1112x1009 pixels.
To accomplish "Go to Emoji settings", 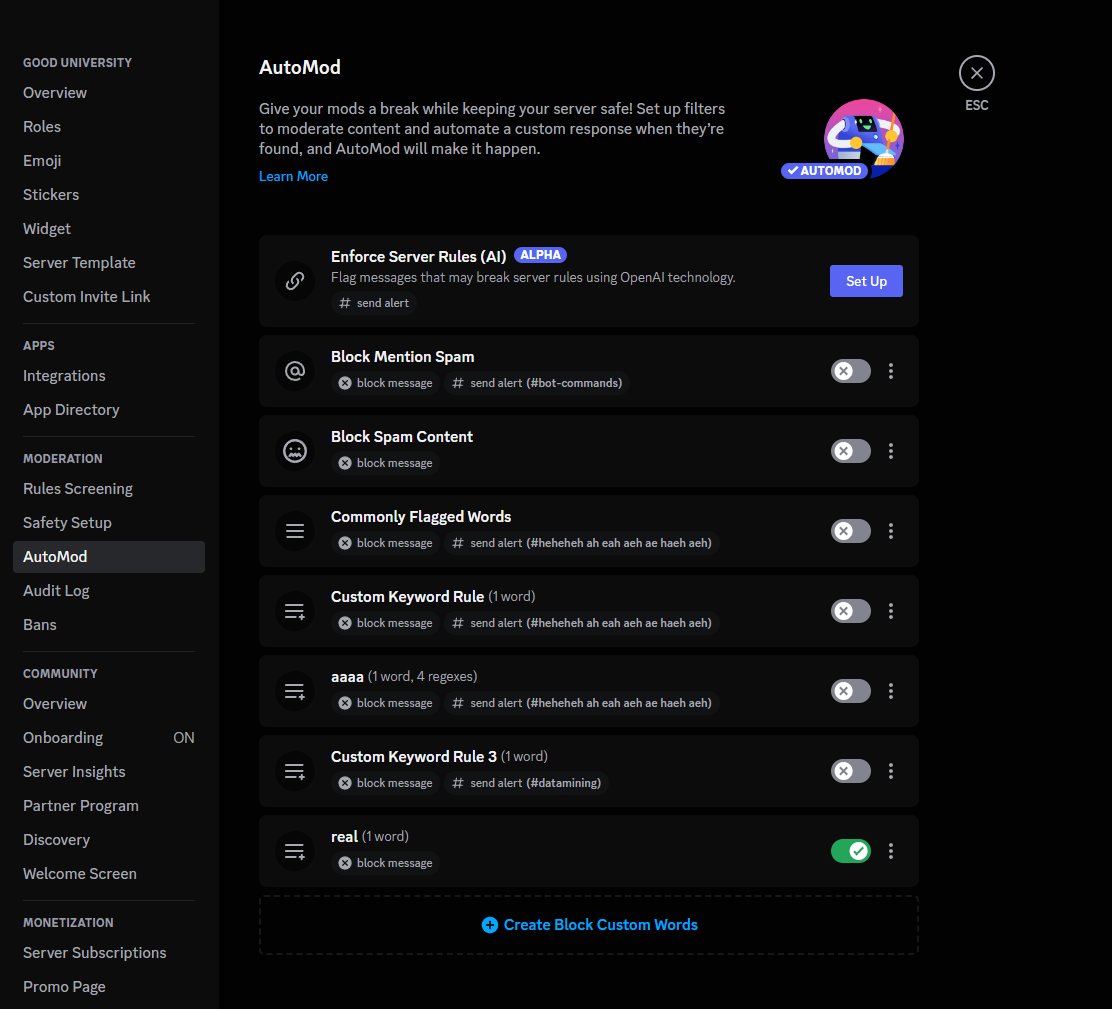I will [x=109, y=161].
